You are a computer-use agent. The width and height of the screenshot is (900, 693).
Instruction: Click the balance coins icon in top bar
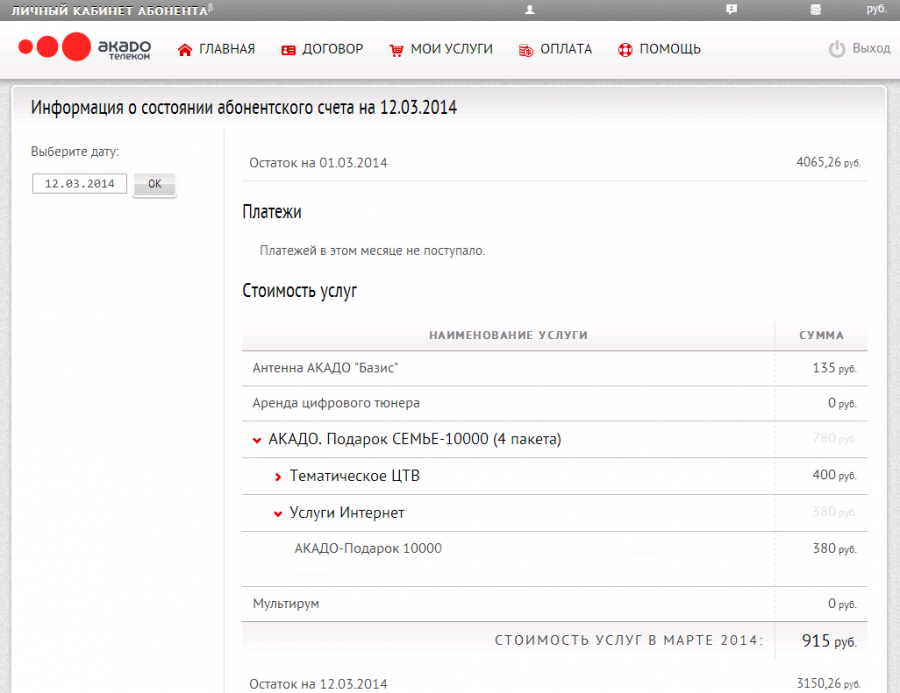[816, 9]
